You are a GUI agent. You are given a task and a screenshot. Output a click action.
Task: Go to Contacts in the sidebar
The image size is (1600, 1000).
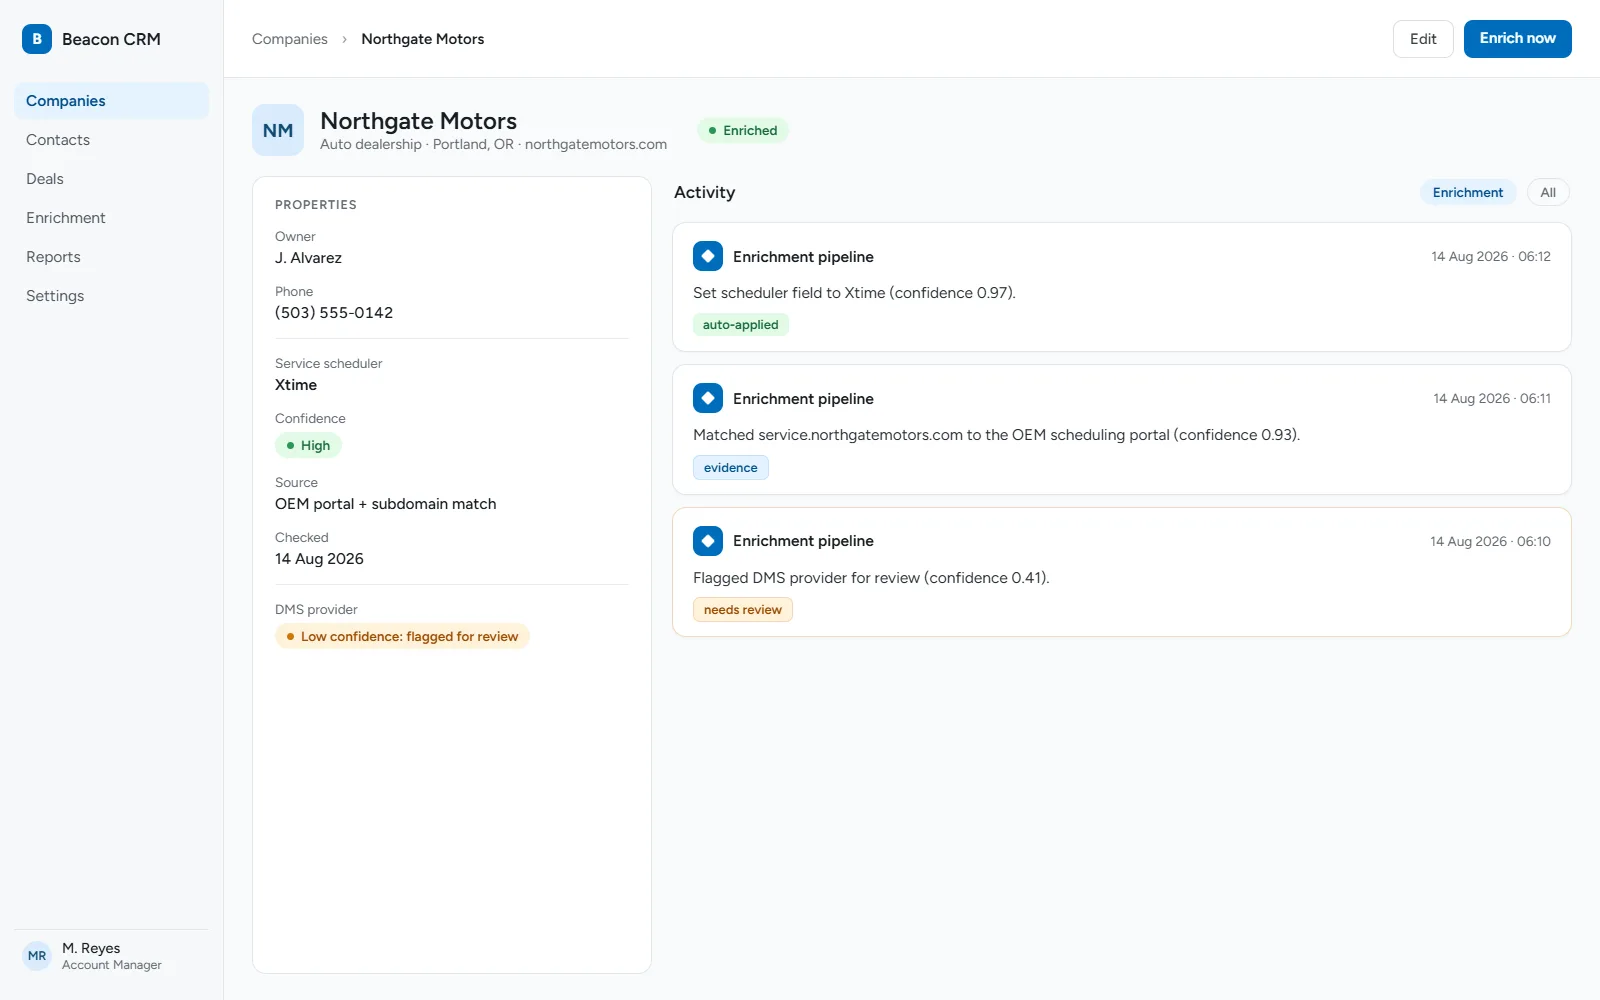pos(111,140)
